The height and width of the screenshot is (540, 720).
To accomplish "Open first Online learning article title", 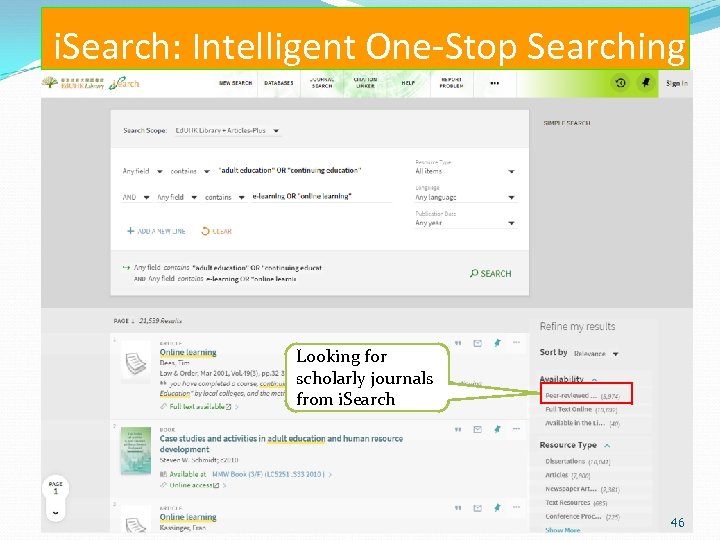I will [x=188, y=352].
